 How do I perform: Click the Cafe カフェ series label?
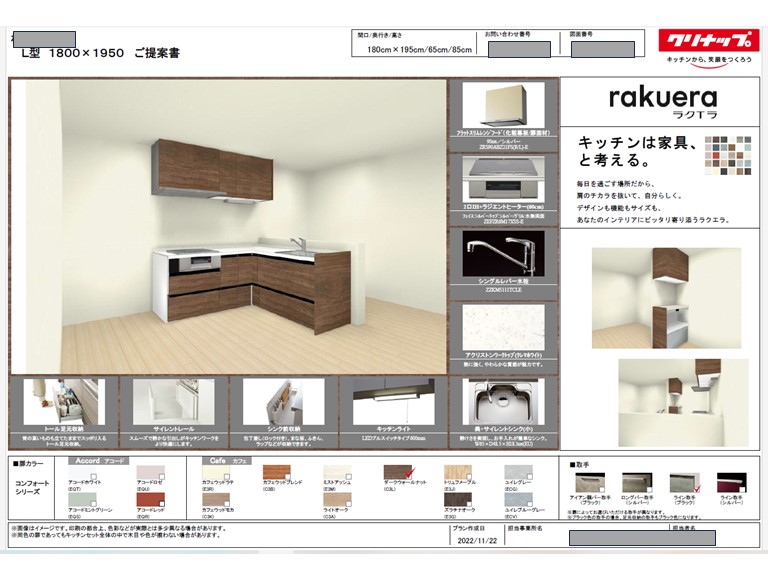227,461
